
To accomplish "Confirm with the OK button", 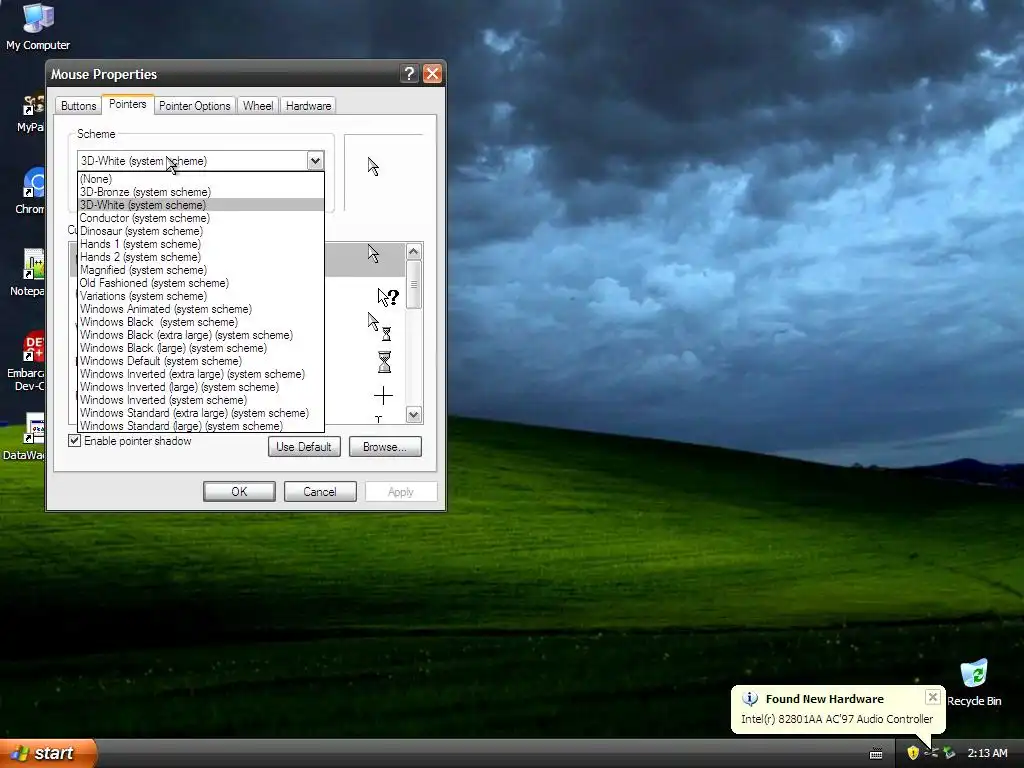I will click(x=239, y=492).
